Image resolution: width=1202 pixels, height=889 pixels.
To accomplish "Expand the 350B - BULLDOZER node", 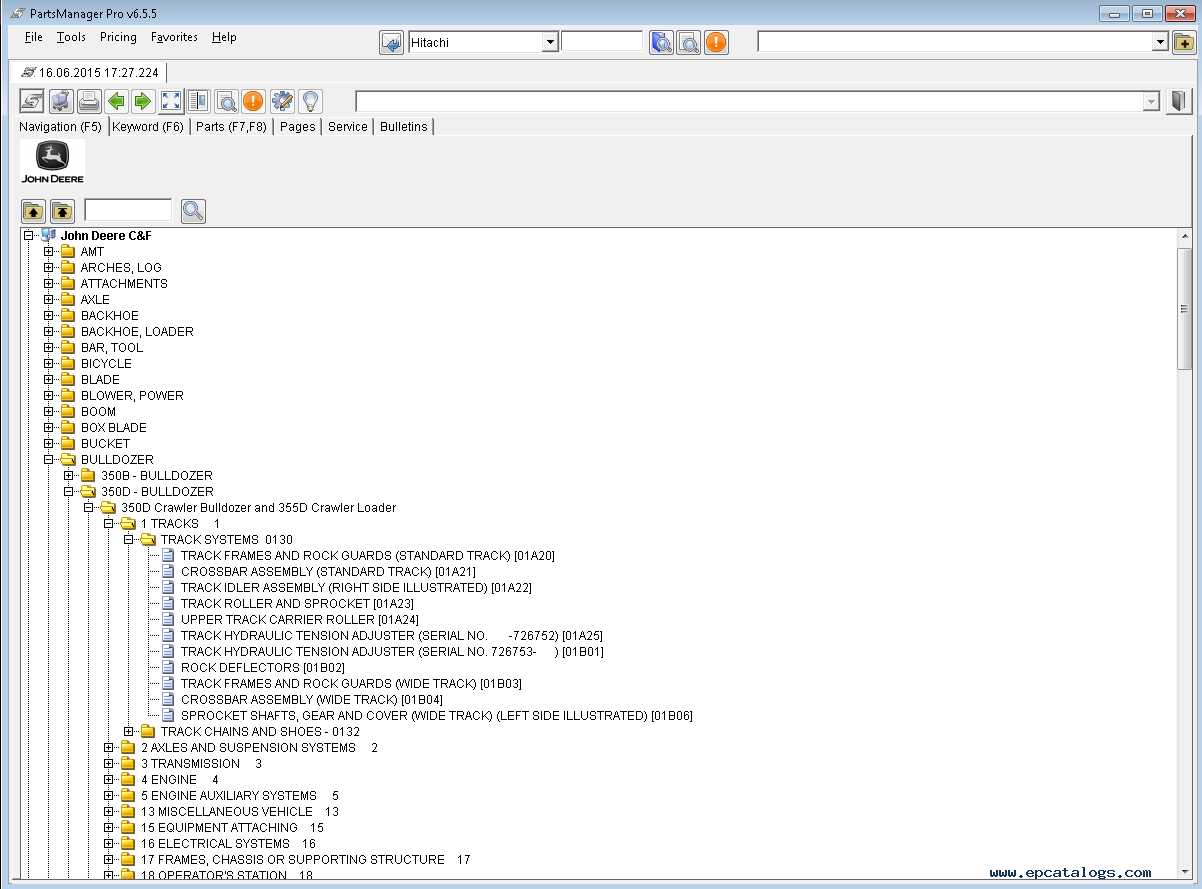I will [x=68, y=476].
